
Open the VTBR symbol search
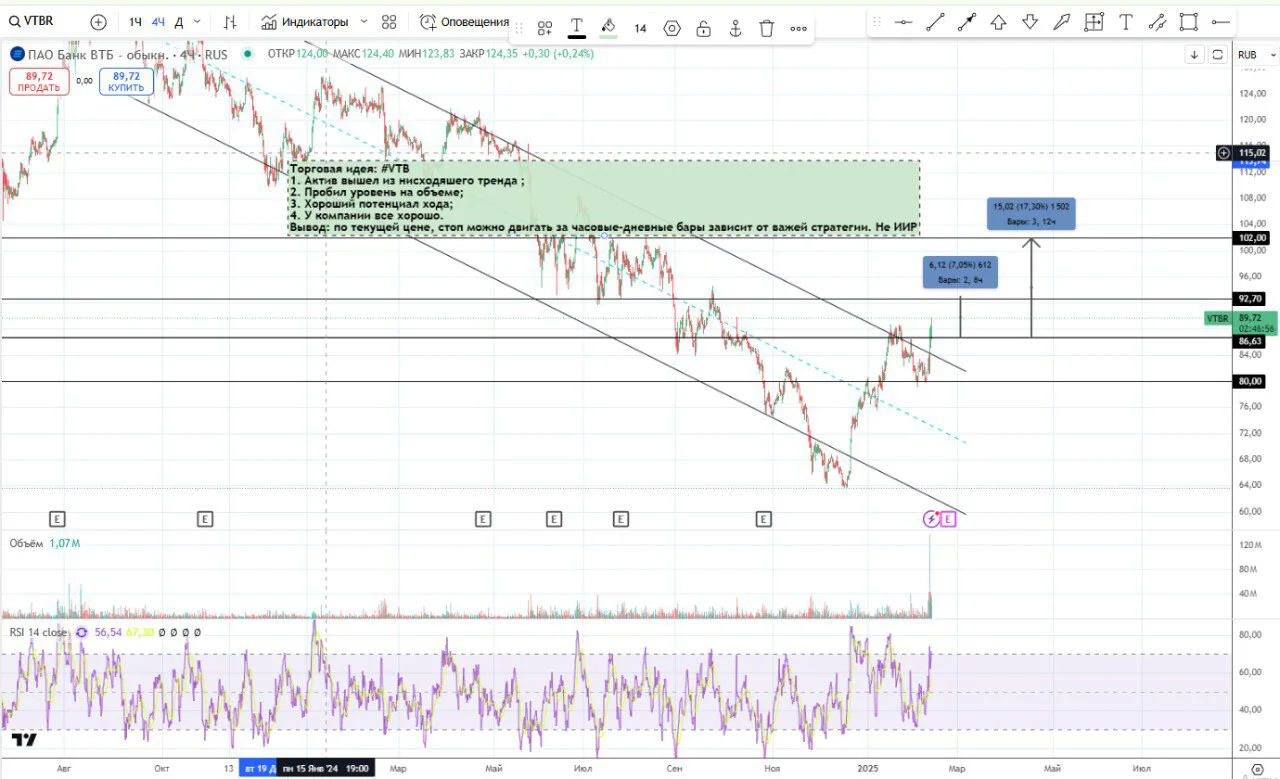tap(32, 21)
